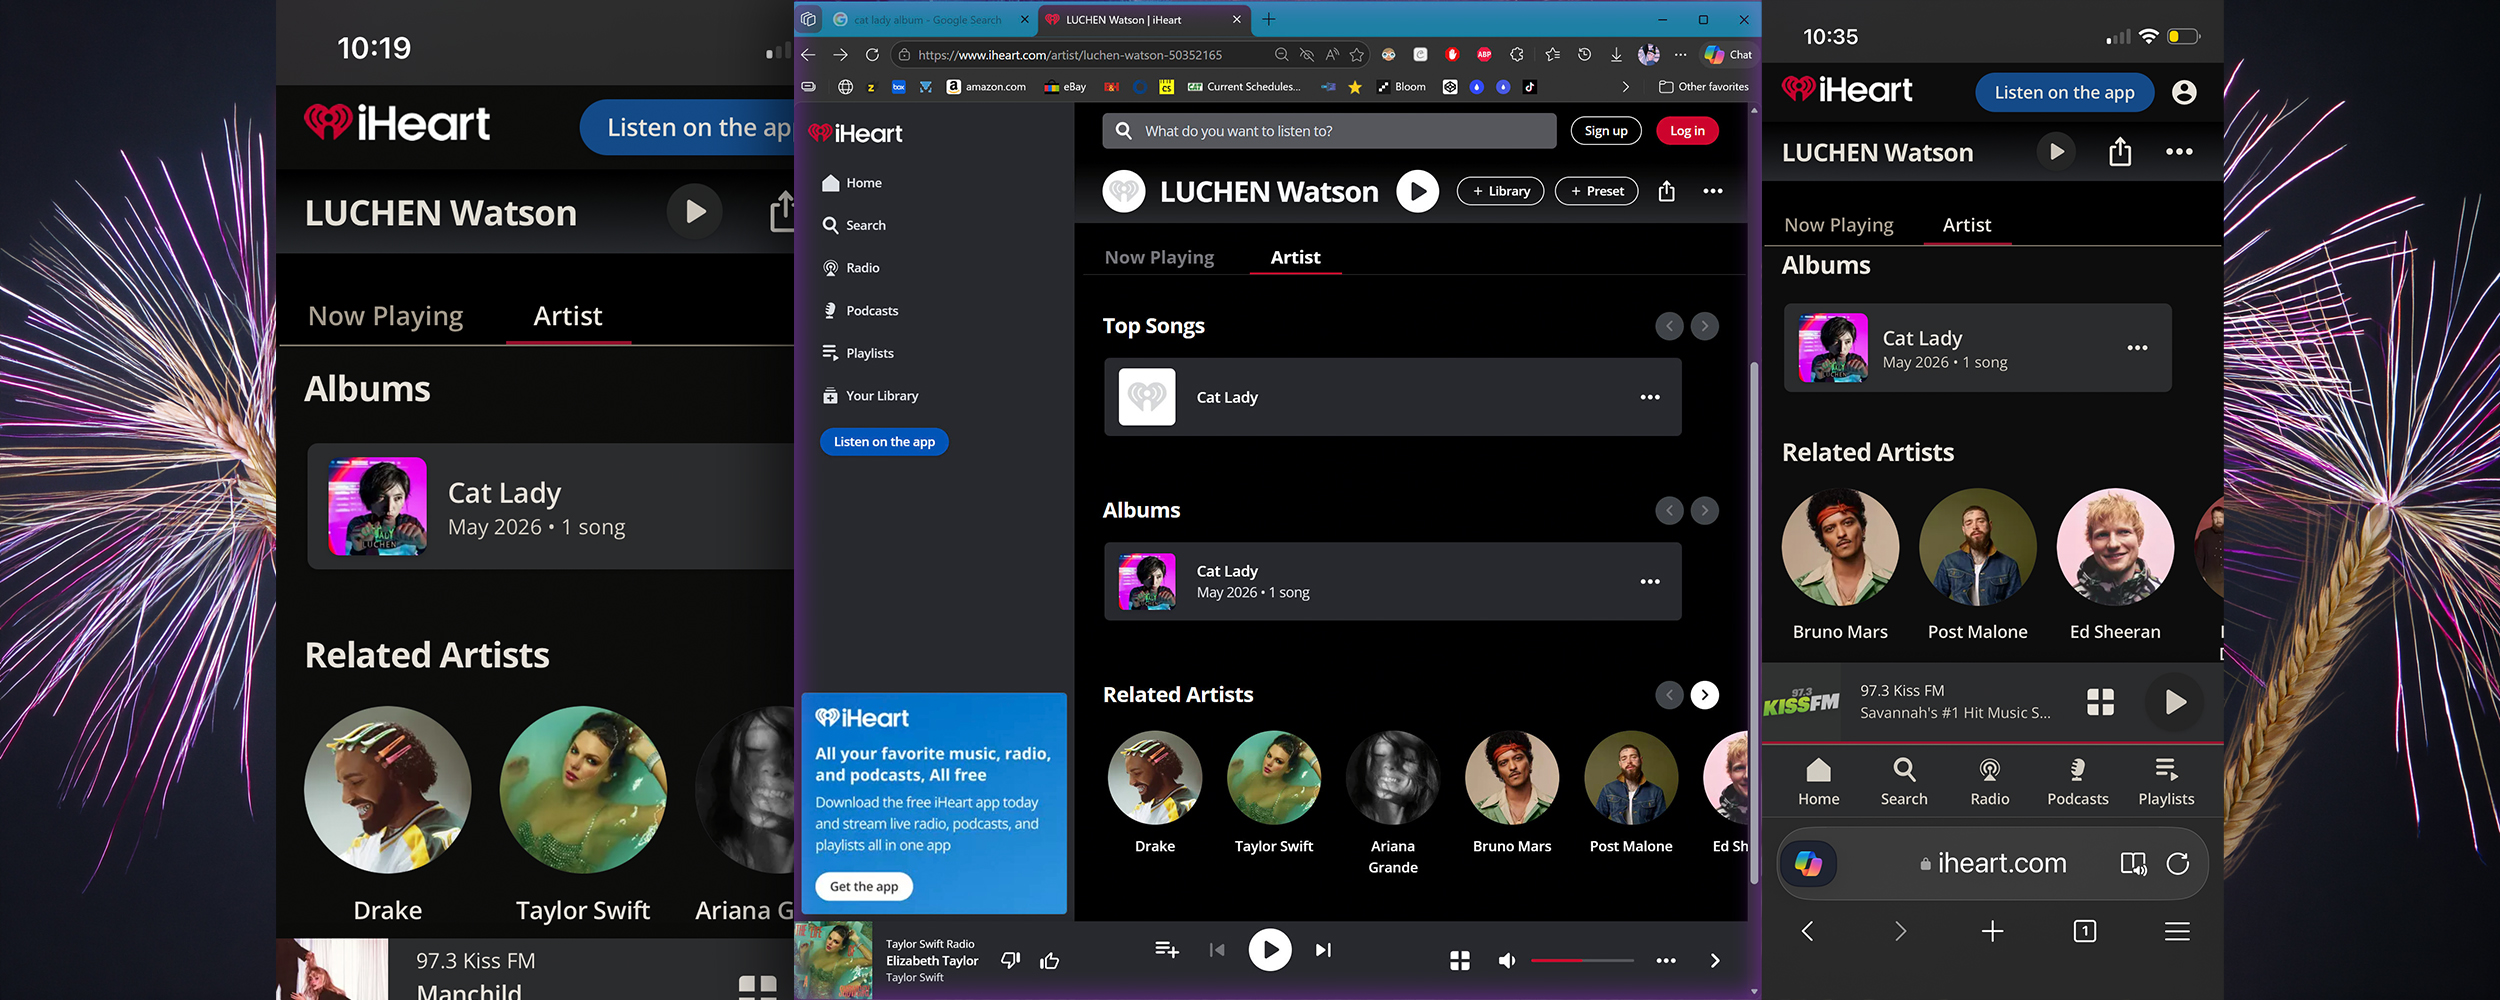Click the share icon beside the Preset button
The width and height of the screenshot is (2500, 1000).
coord(1666,191)
